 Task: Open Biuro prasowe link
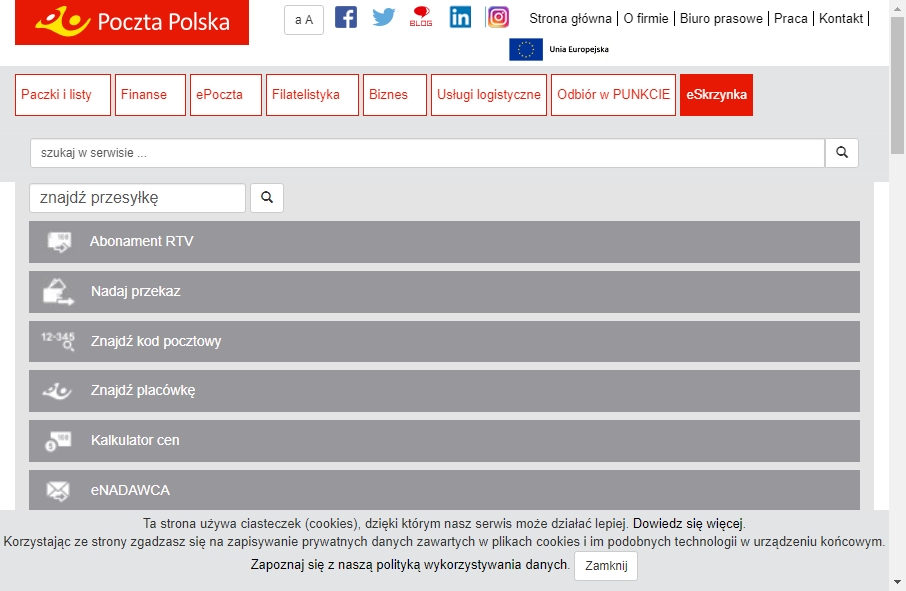(x=721, y=18)
